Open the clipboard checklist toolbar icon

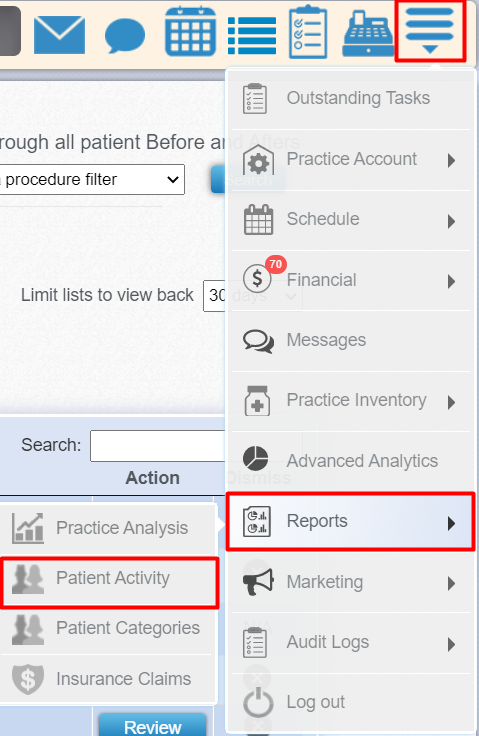click(308, 31)
